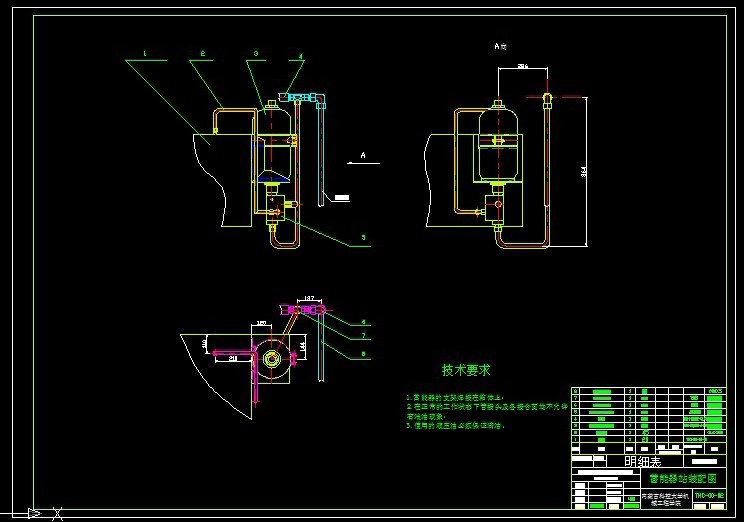Viewport: 744px width, 522px height.
Task: Select the A-direction view label at top
Action: point(500,47)
